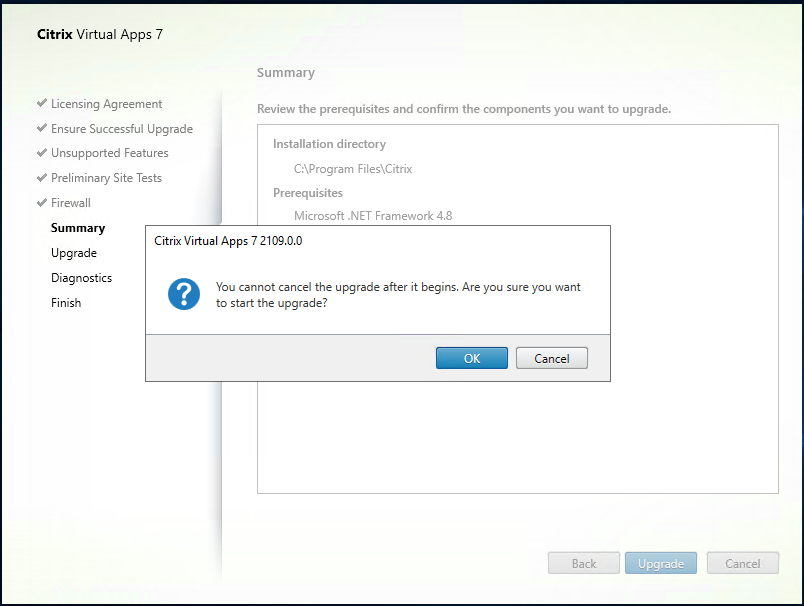Open the Unsupported Features step

(109, 153)
